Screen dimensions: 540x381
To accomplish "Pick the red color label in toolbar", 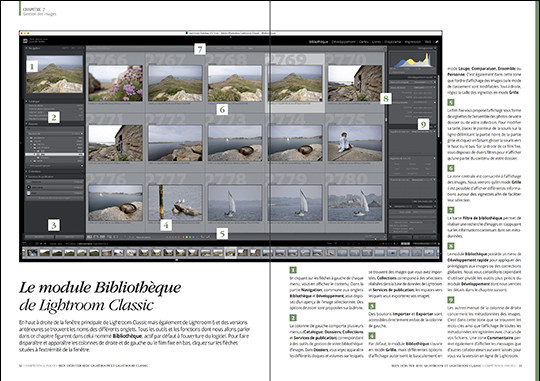I will (x=184, y=237).
